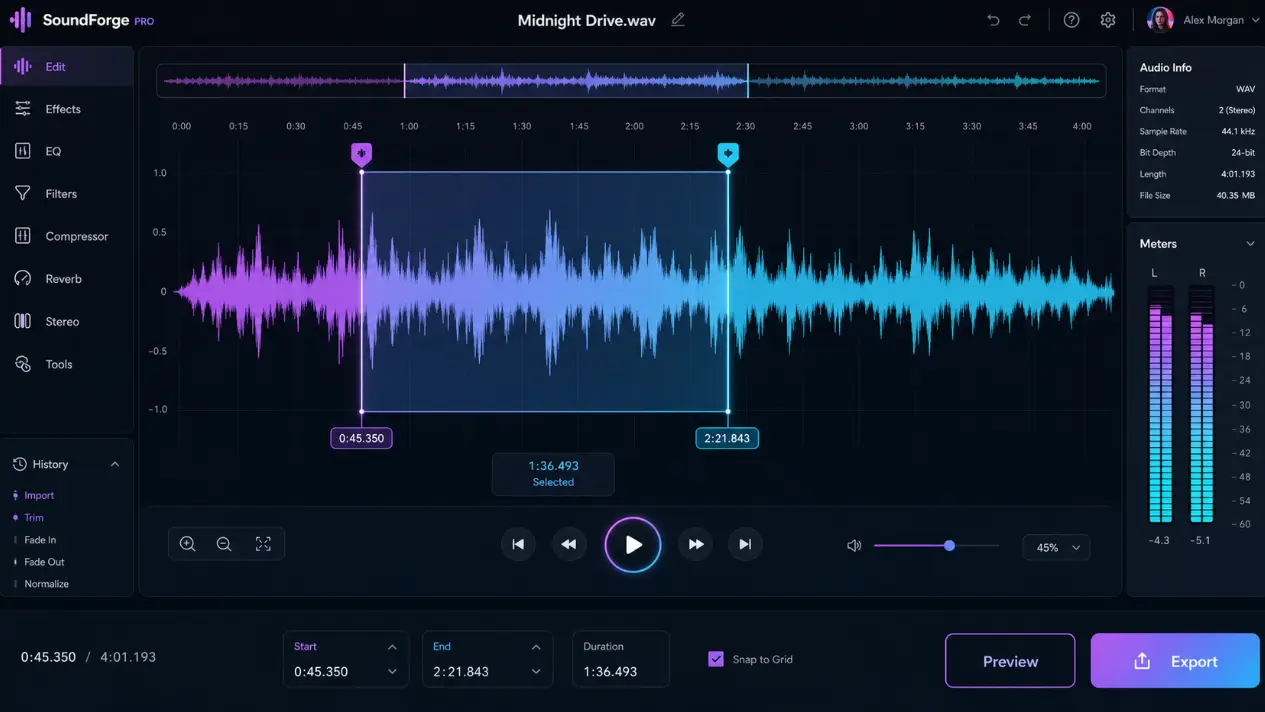The image size is (1265, 712).
Task: Skip to the track start
Action: coord(518,544)
